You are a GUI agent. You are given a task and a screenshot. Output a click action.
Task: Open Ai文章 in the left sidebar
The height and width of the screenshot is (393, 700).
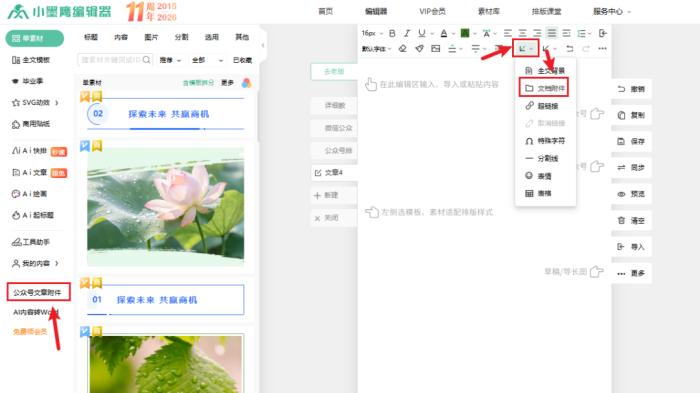[39, 172]
